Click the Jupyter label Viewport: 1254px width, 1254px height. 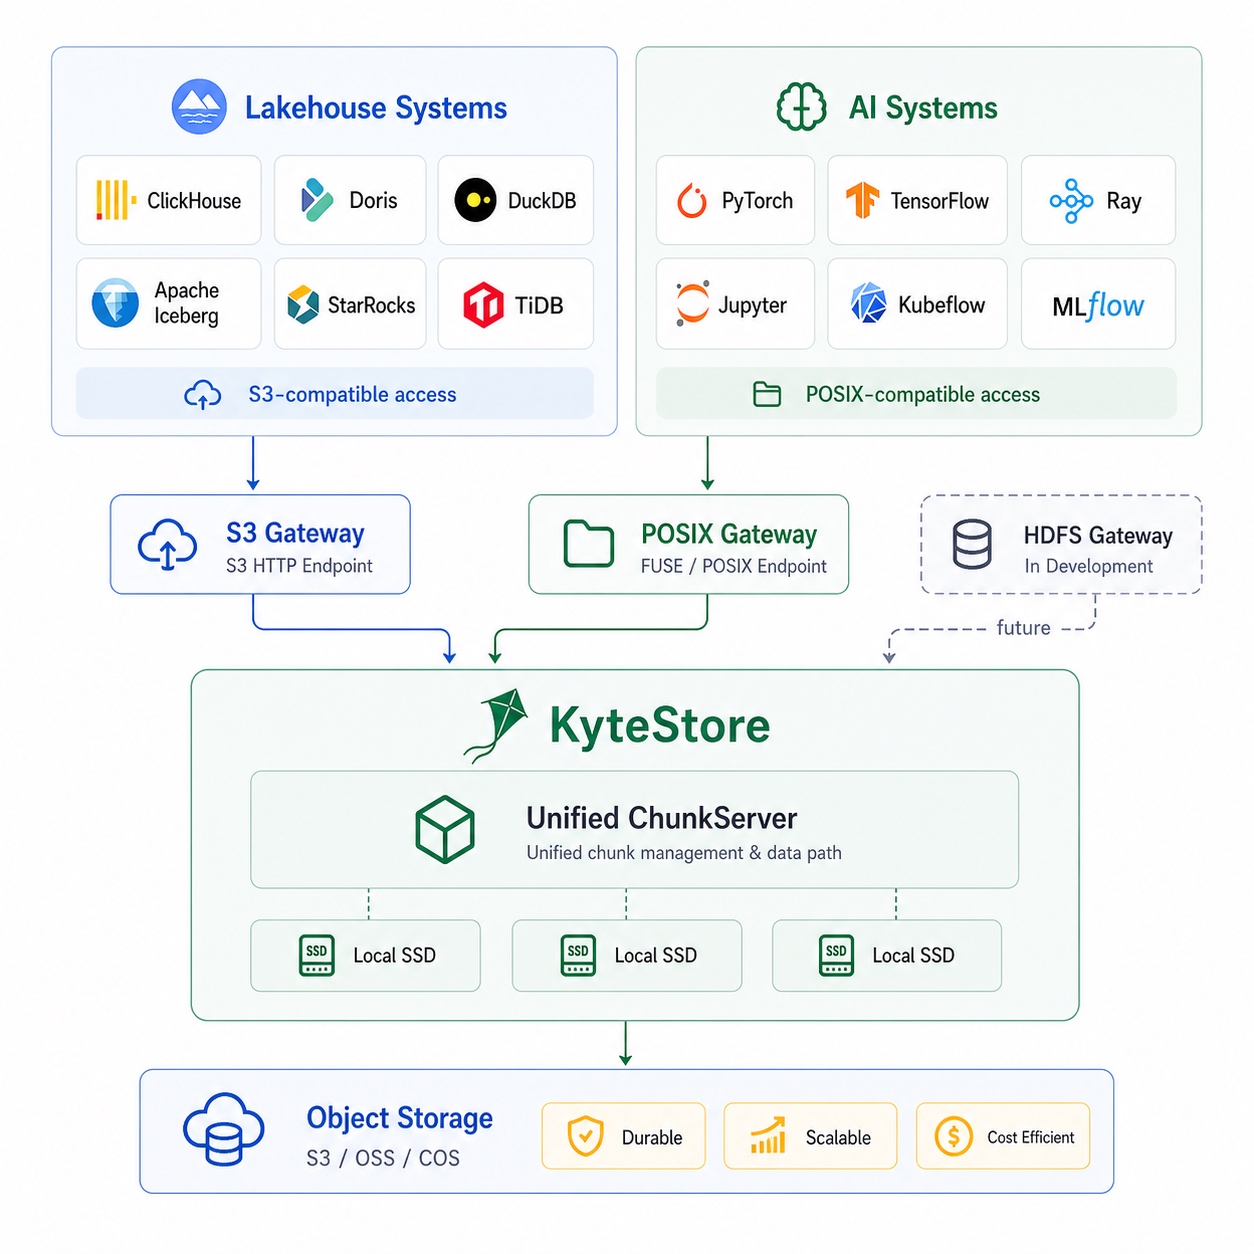pyautogui.click(x=752, y=305)
